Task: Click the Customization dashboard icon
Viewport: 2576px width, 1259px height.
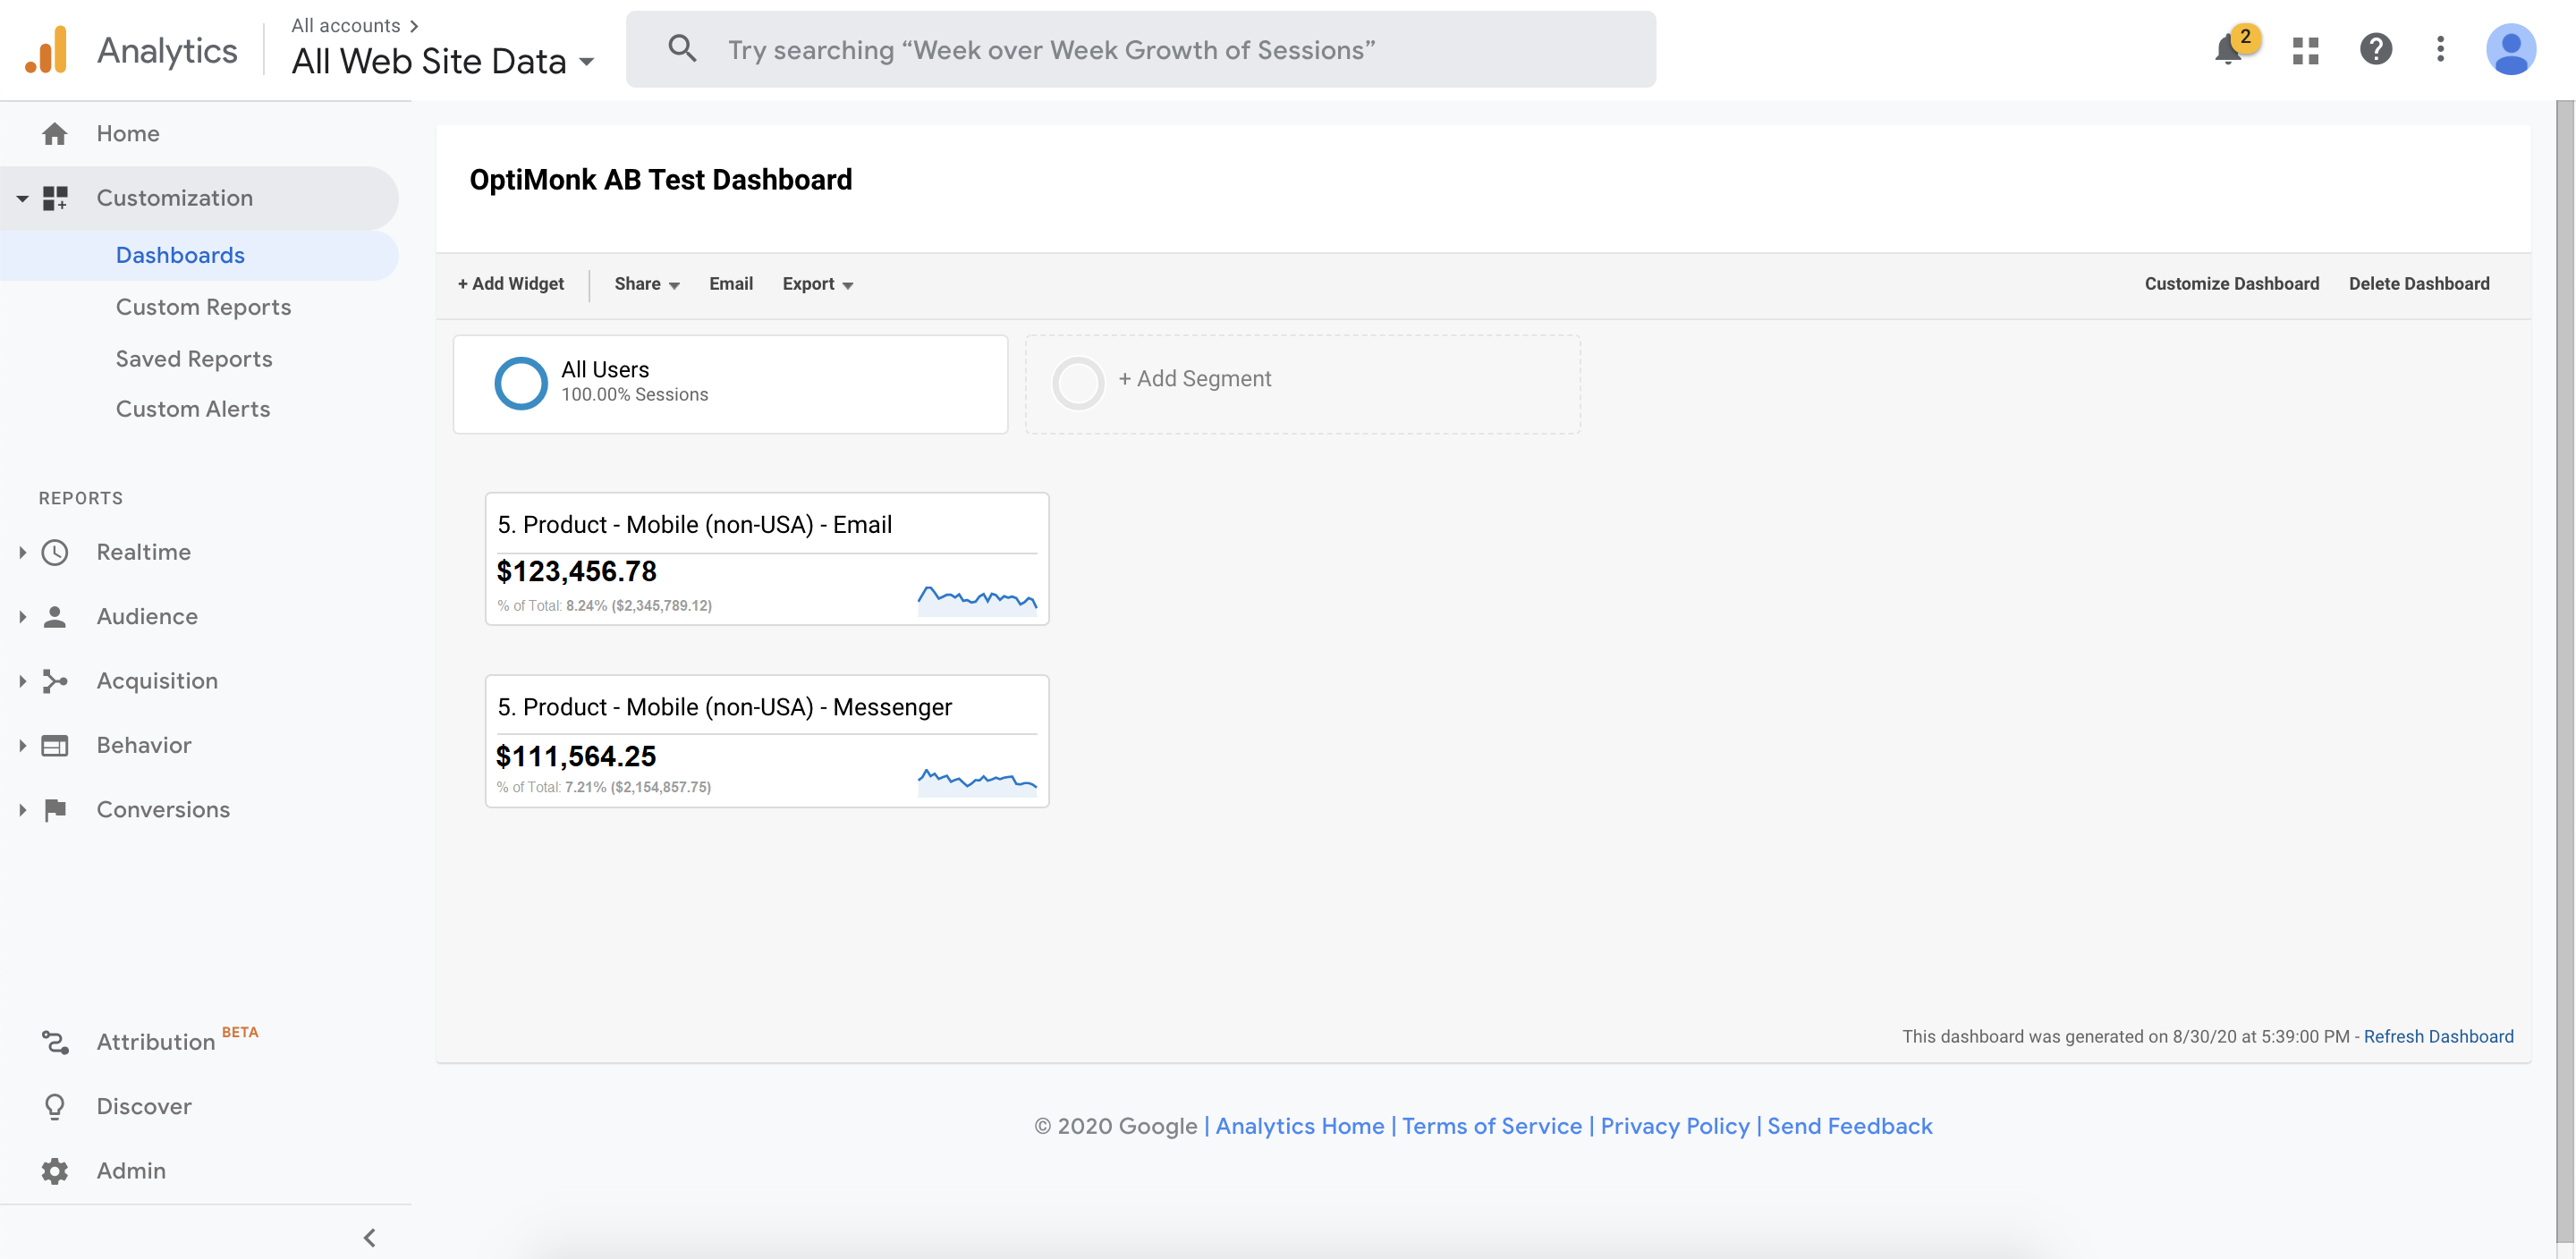Action: pos(55,198)
